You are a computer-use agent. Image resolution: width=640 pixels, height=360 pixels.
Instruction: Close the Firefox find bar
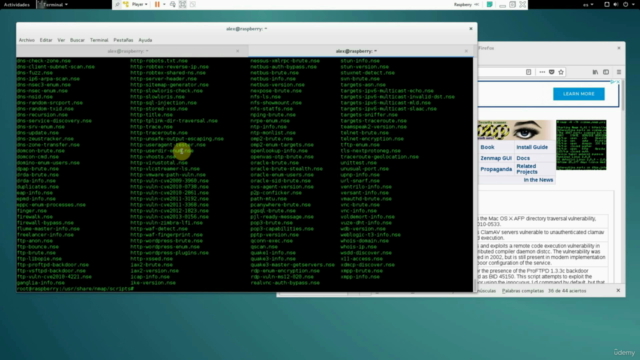pyautogui.click(x=618, y=291)
